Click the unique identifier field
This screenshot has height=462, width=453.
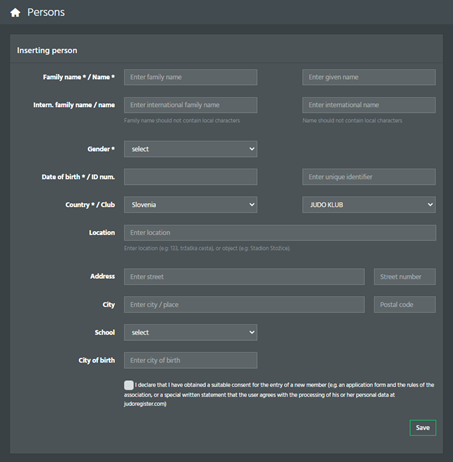click(369, 177)
